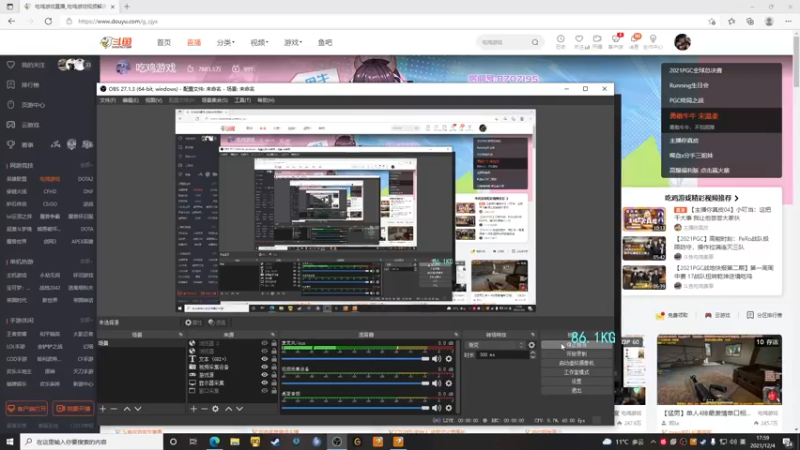Move the source down in sources list
800x450 pixels.
(x=239, y=409)
